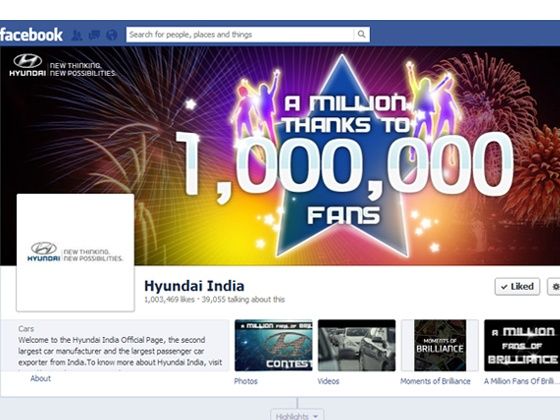Click the Facebook logo in the header
The height and width of the screenshot is (420, 560).
coord(31,35)
